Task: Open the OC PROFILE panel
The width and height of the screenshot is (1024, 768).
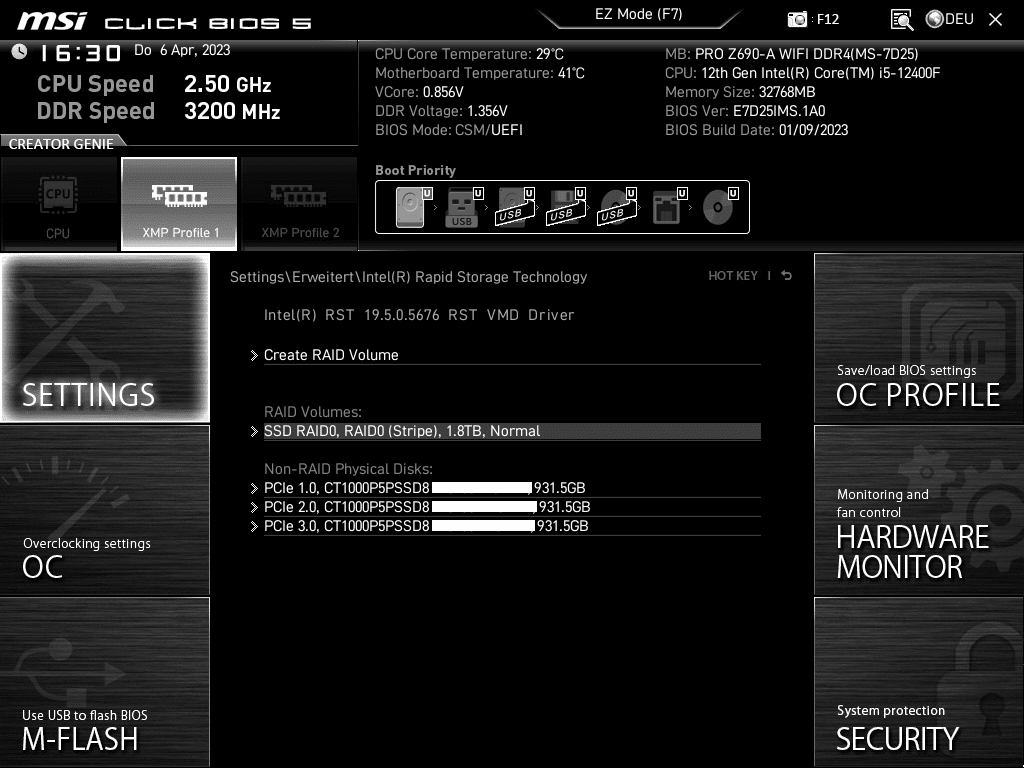Action: [x=918, y=338]
